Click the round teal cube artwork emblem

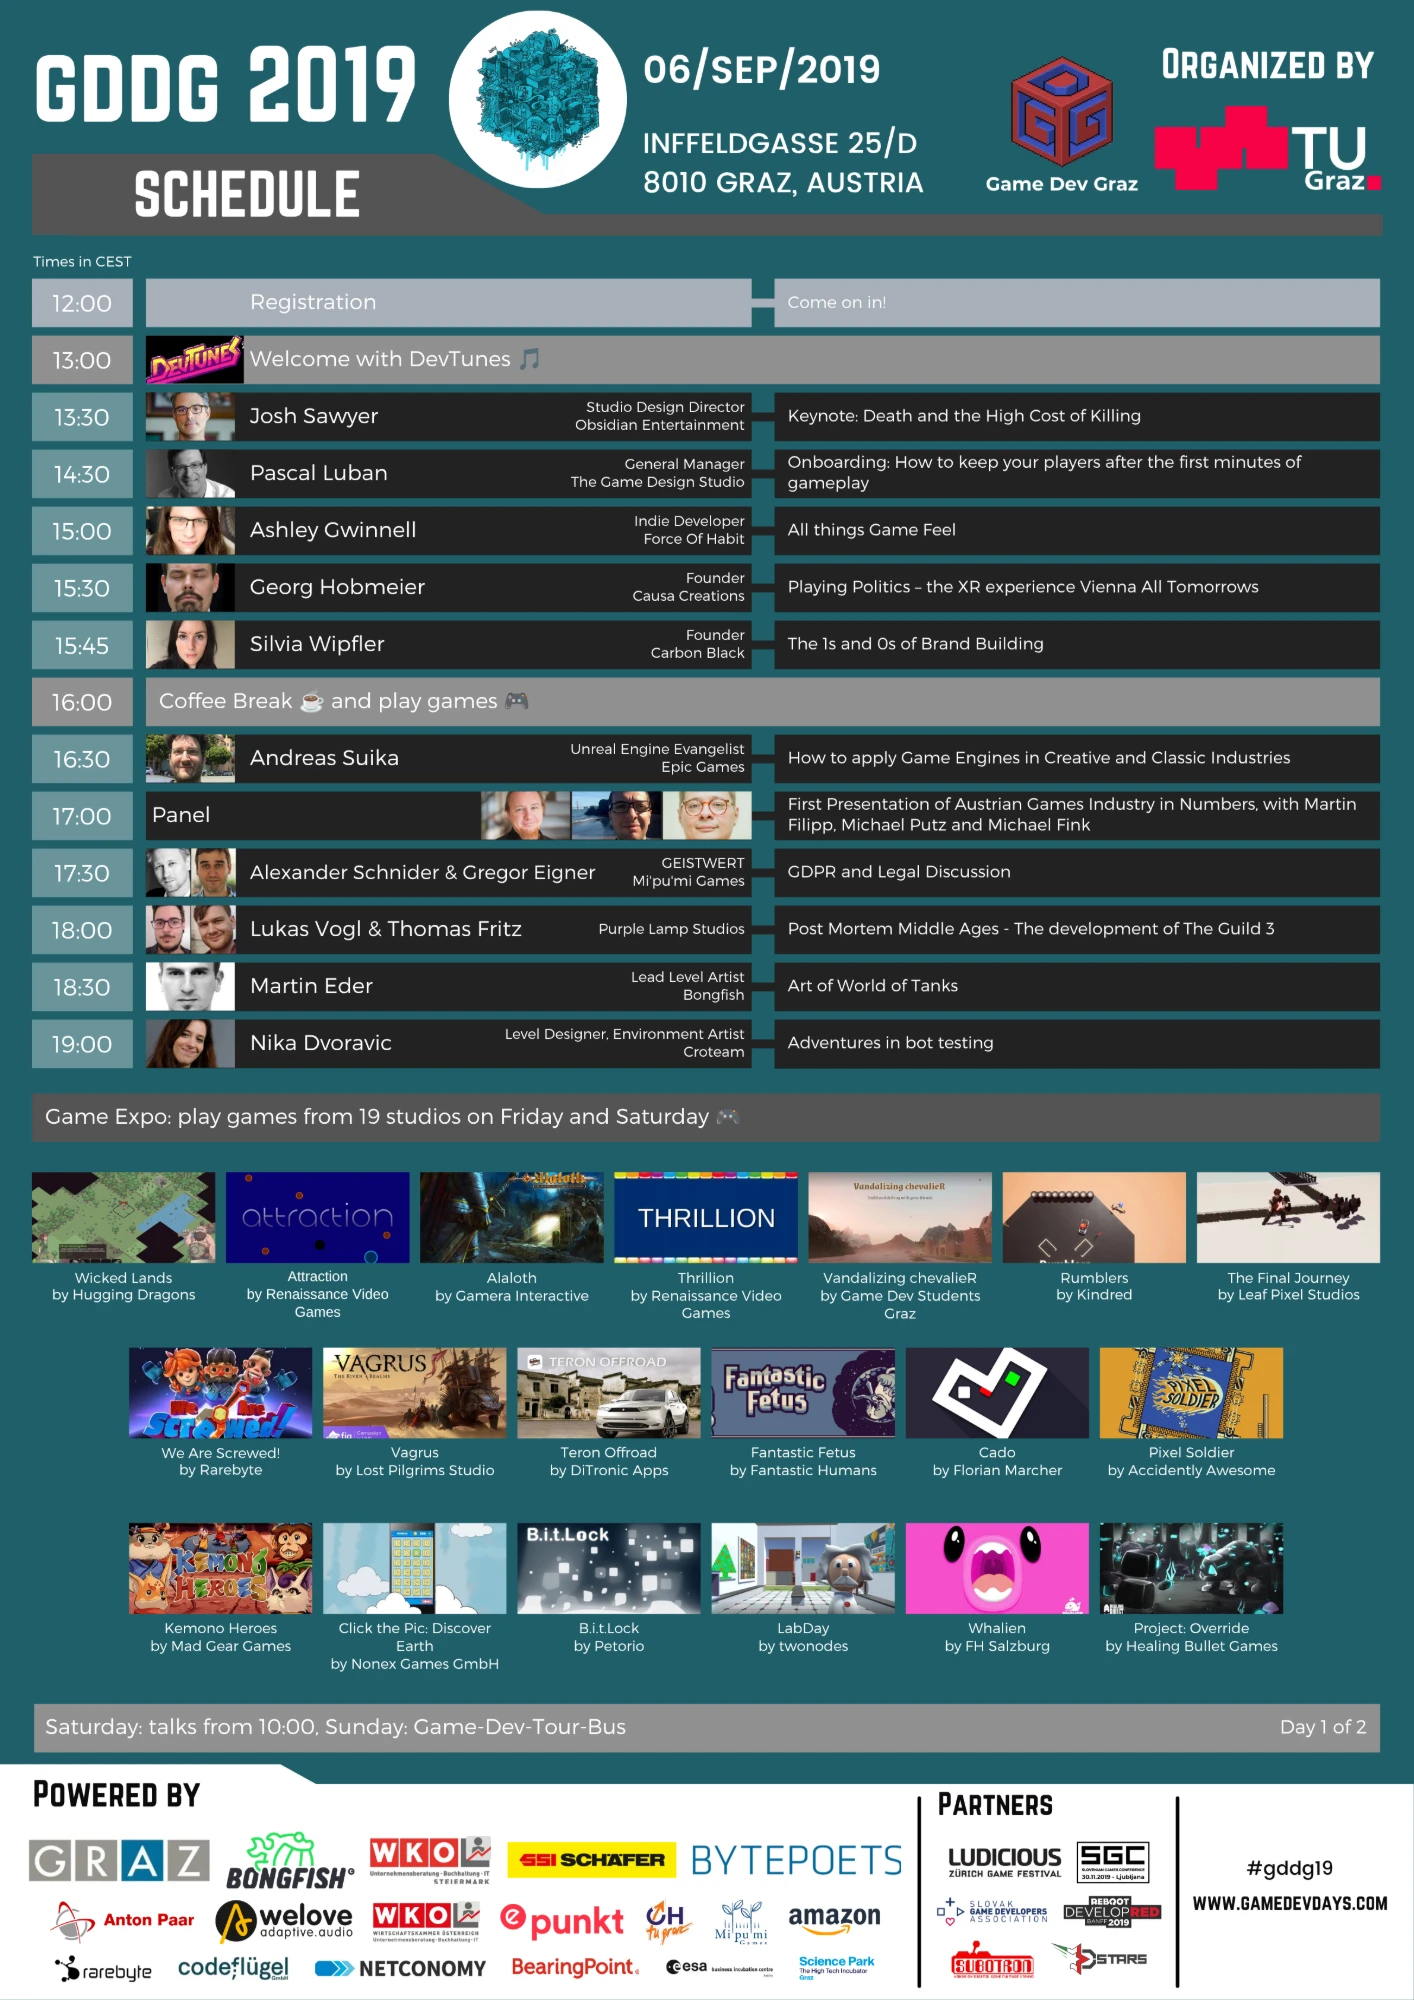point(538,100)
